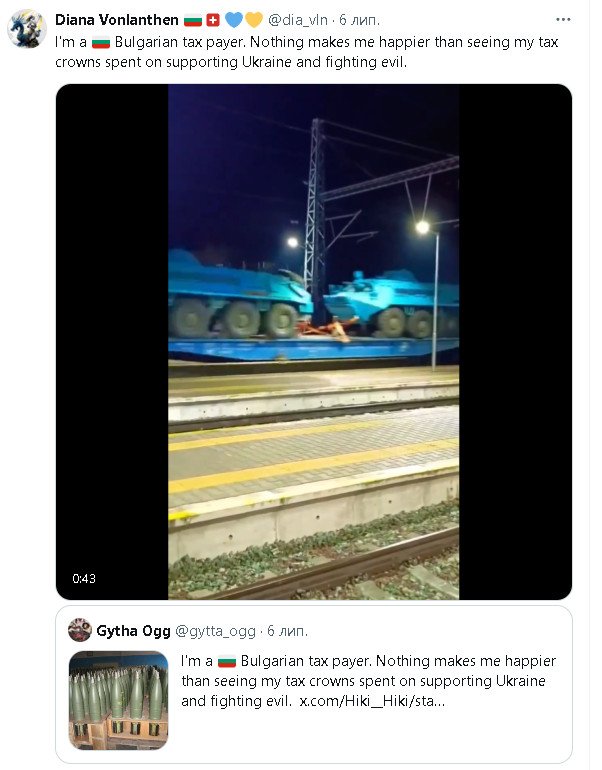Play the video of armored vehicles on train
The width and height of the screenshot is (602, 770).
click(313, 341)
